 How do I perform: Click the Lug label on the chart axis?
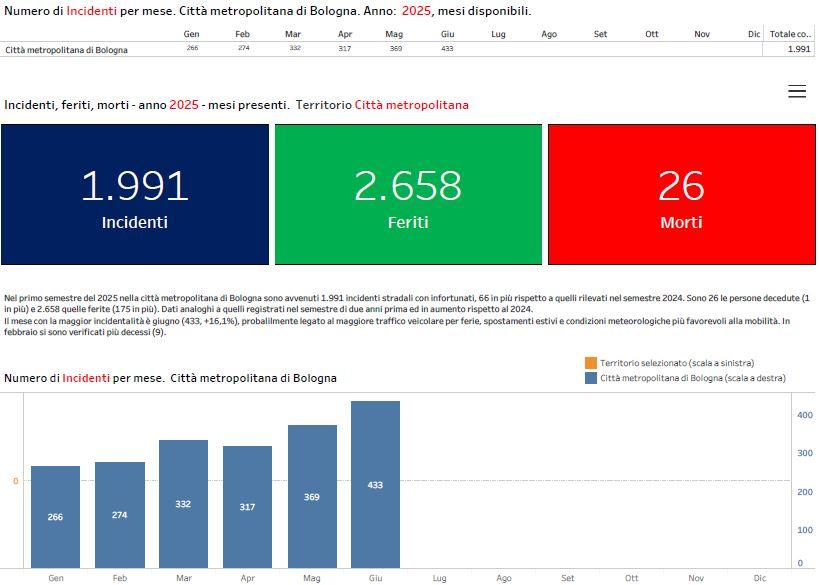439,578
